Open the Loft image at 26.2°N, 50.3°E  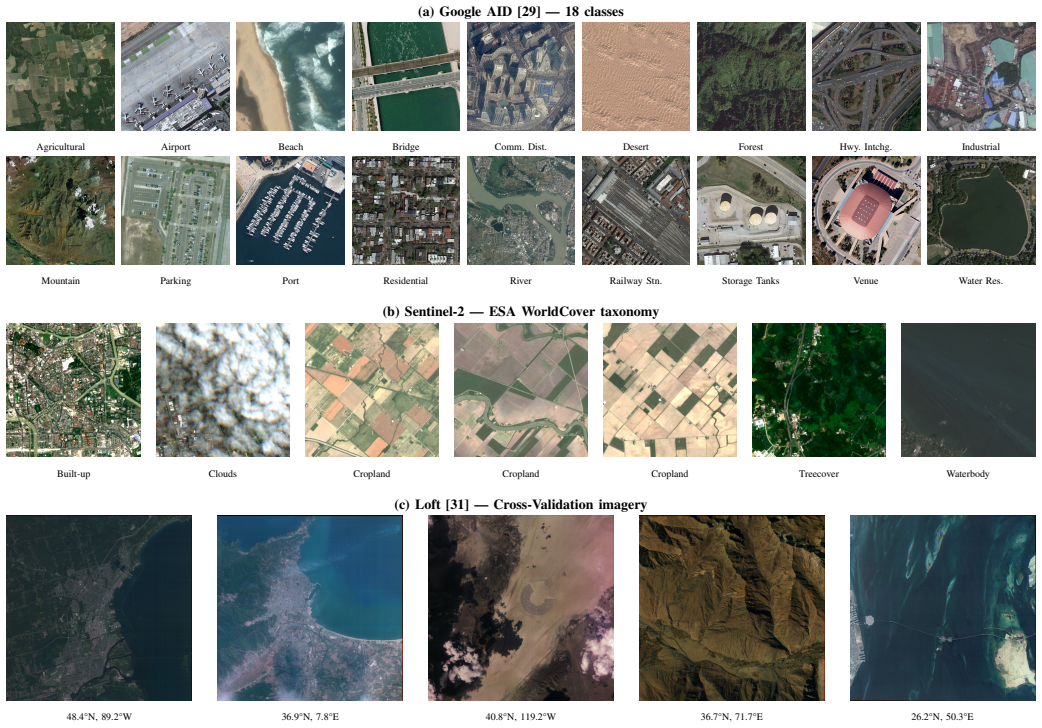(942, 608)
